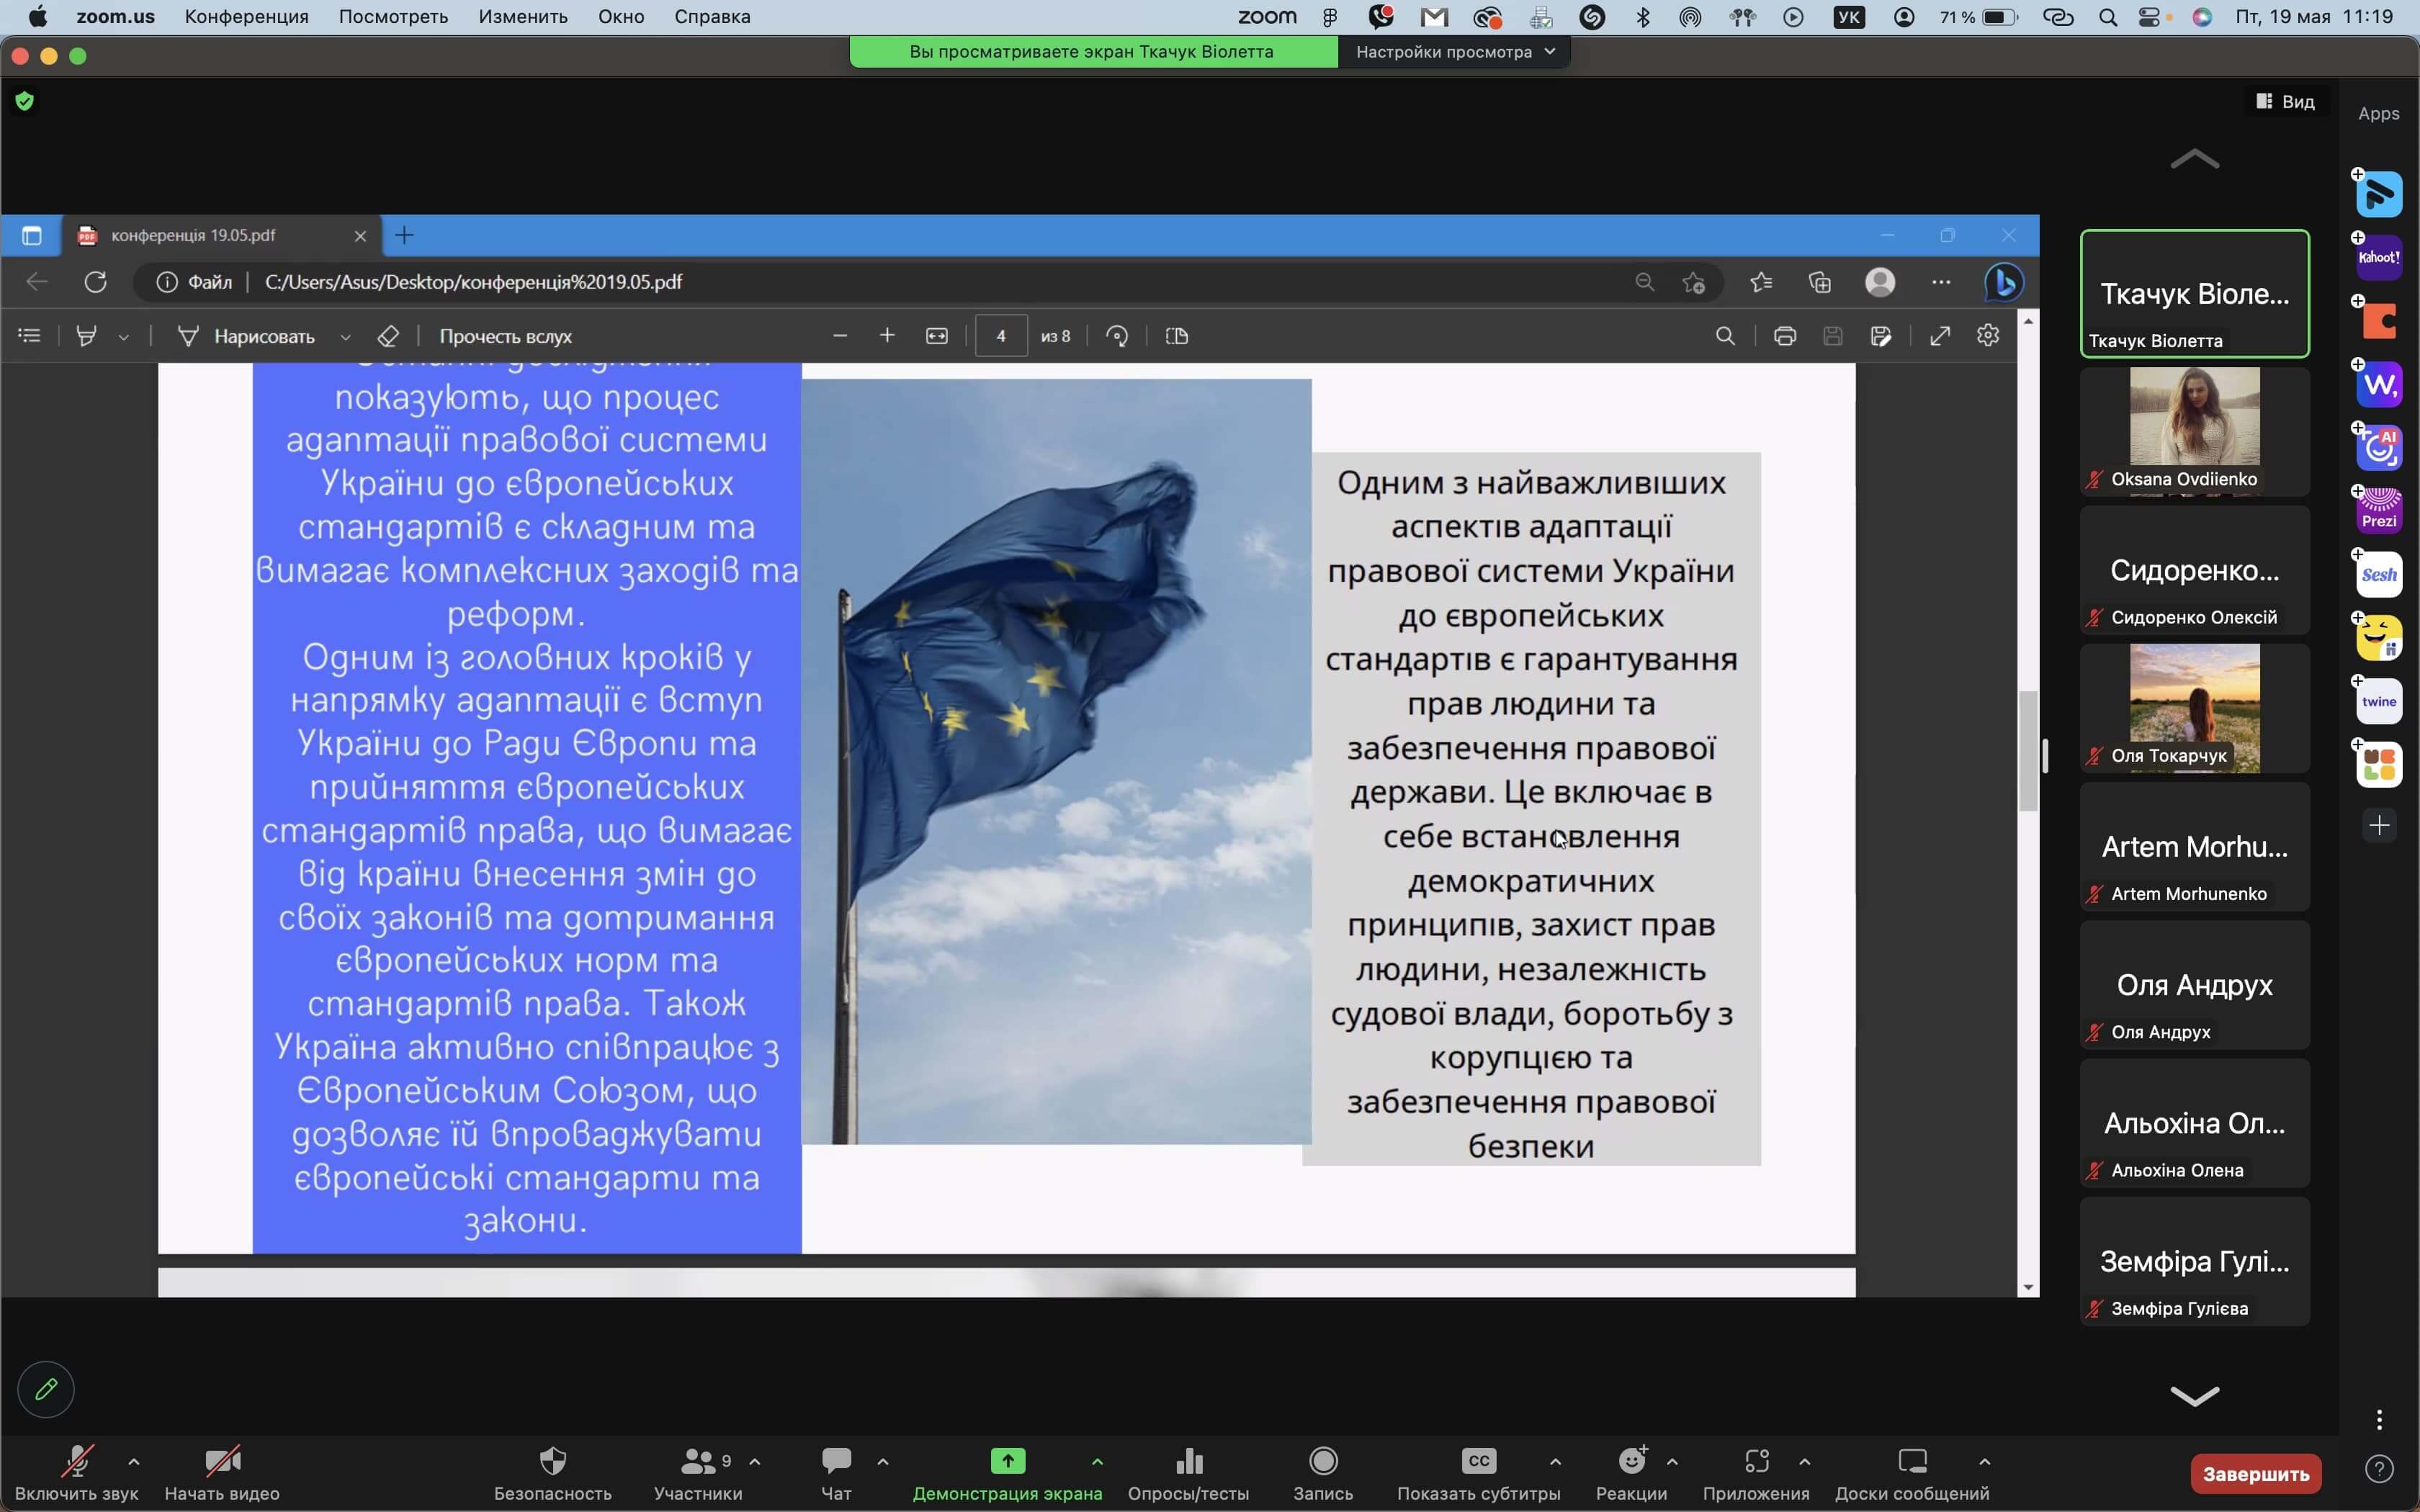The width and height of the screenshot is (2420, 1512).
Task: Select Ткачук Віолетта participant tile
Action: point(2194,293)
